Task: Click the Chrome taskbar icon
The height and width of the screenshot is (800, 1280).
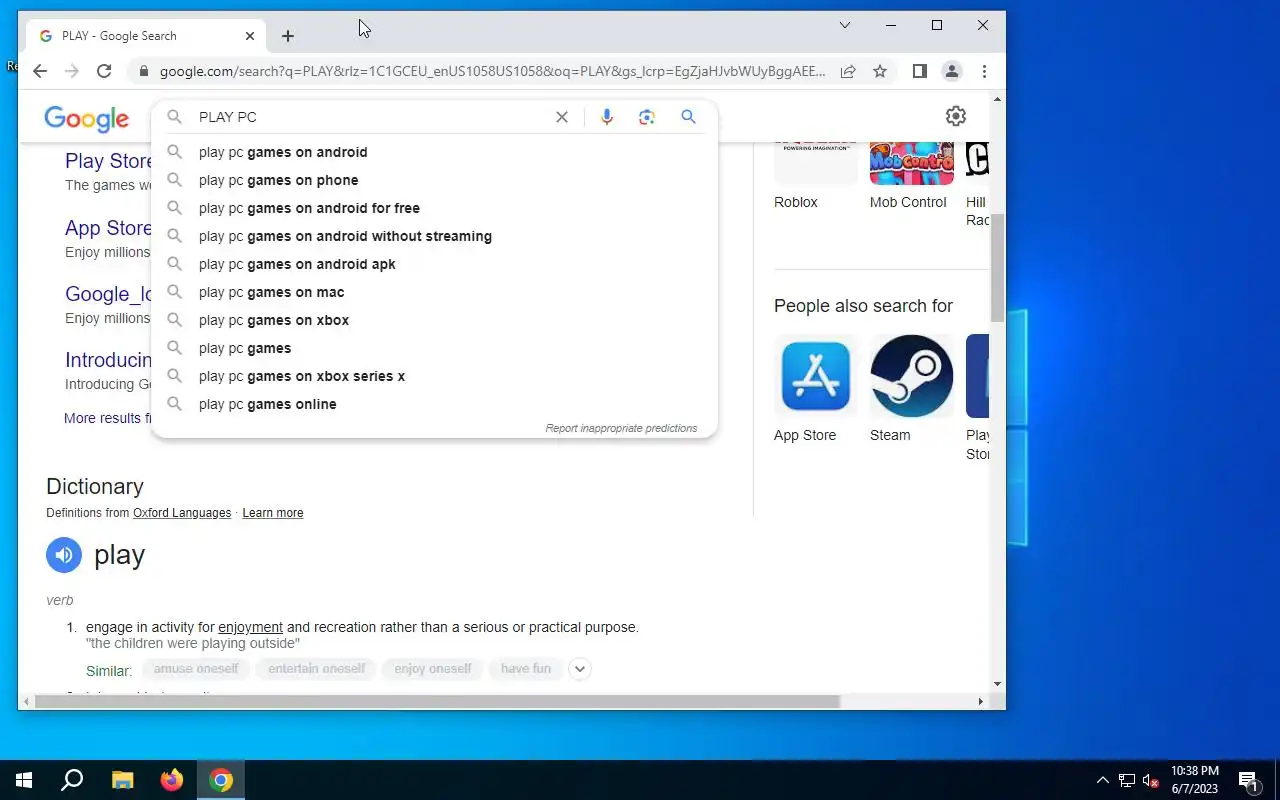Action: (221, 780)
